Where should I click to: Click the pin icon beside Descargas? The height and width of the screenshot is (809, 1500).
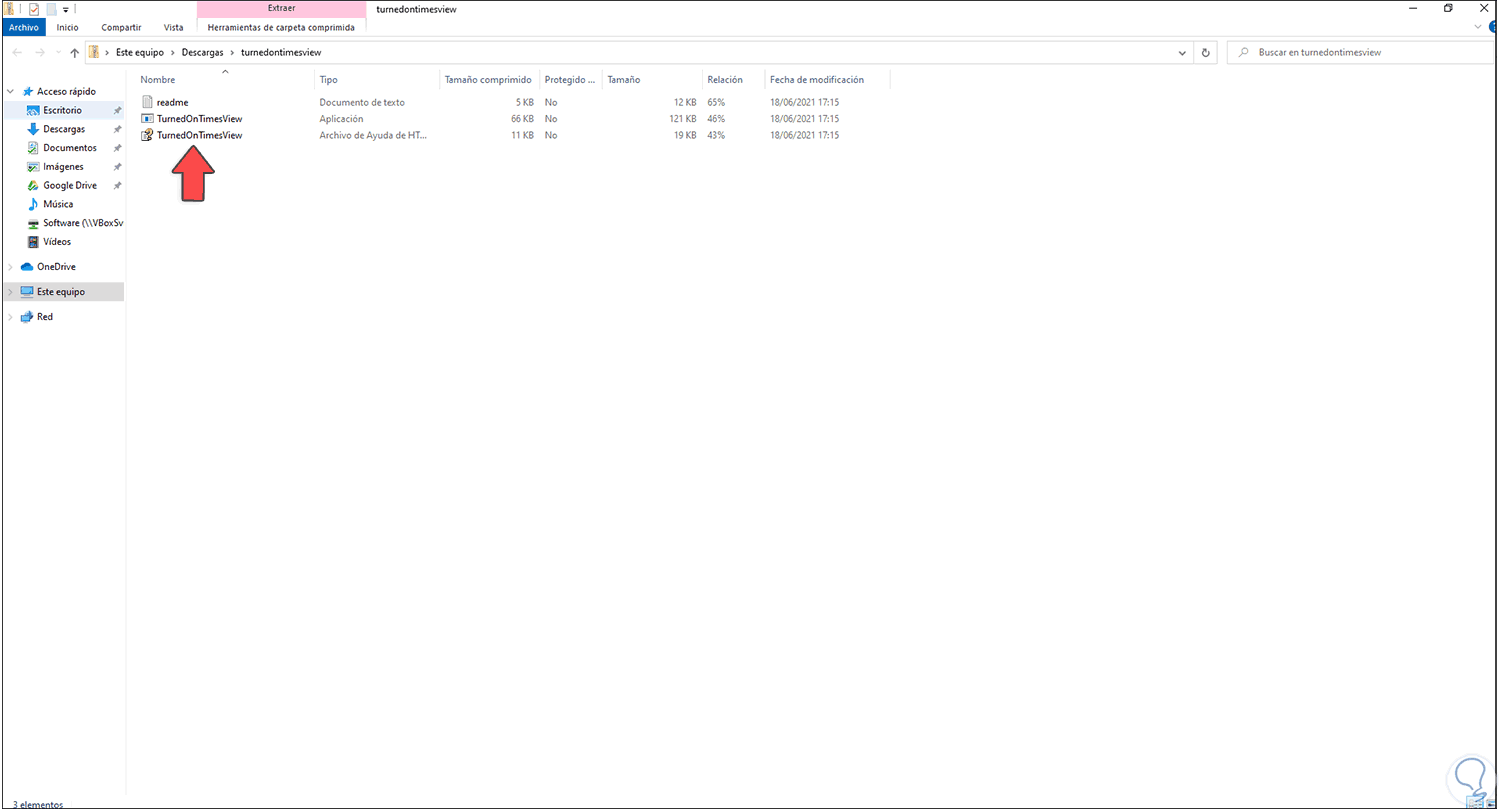(x=117, y=129)
